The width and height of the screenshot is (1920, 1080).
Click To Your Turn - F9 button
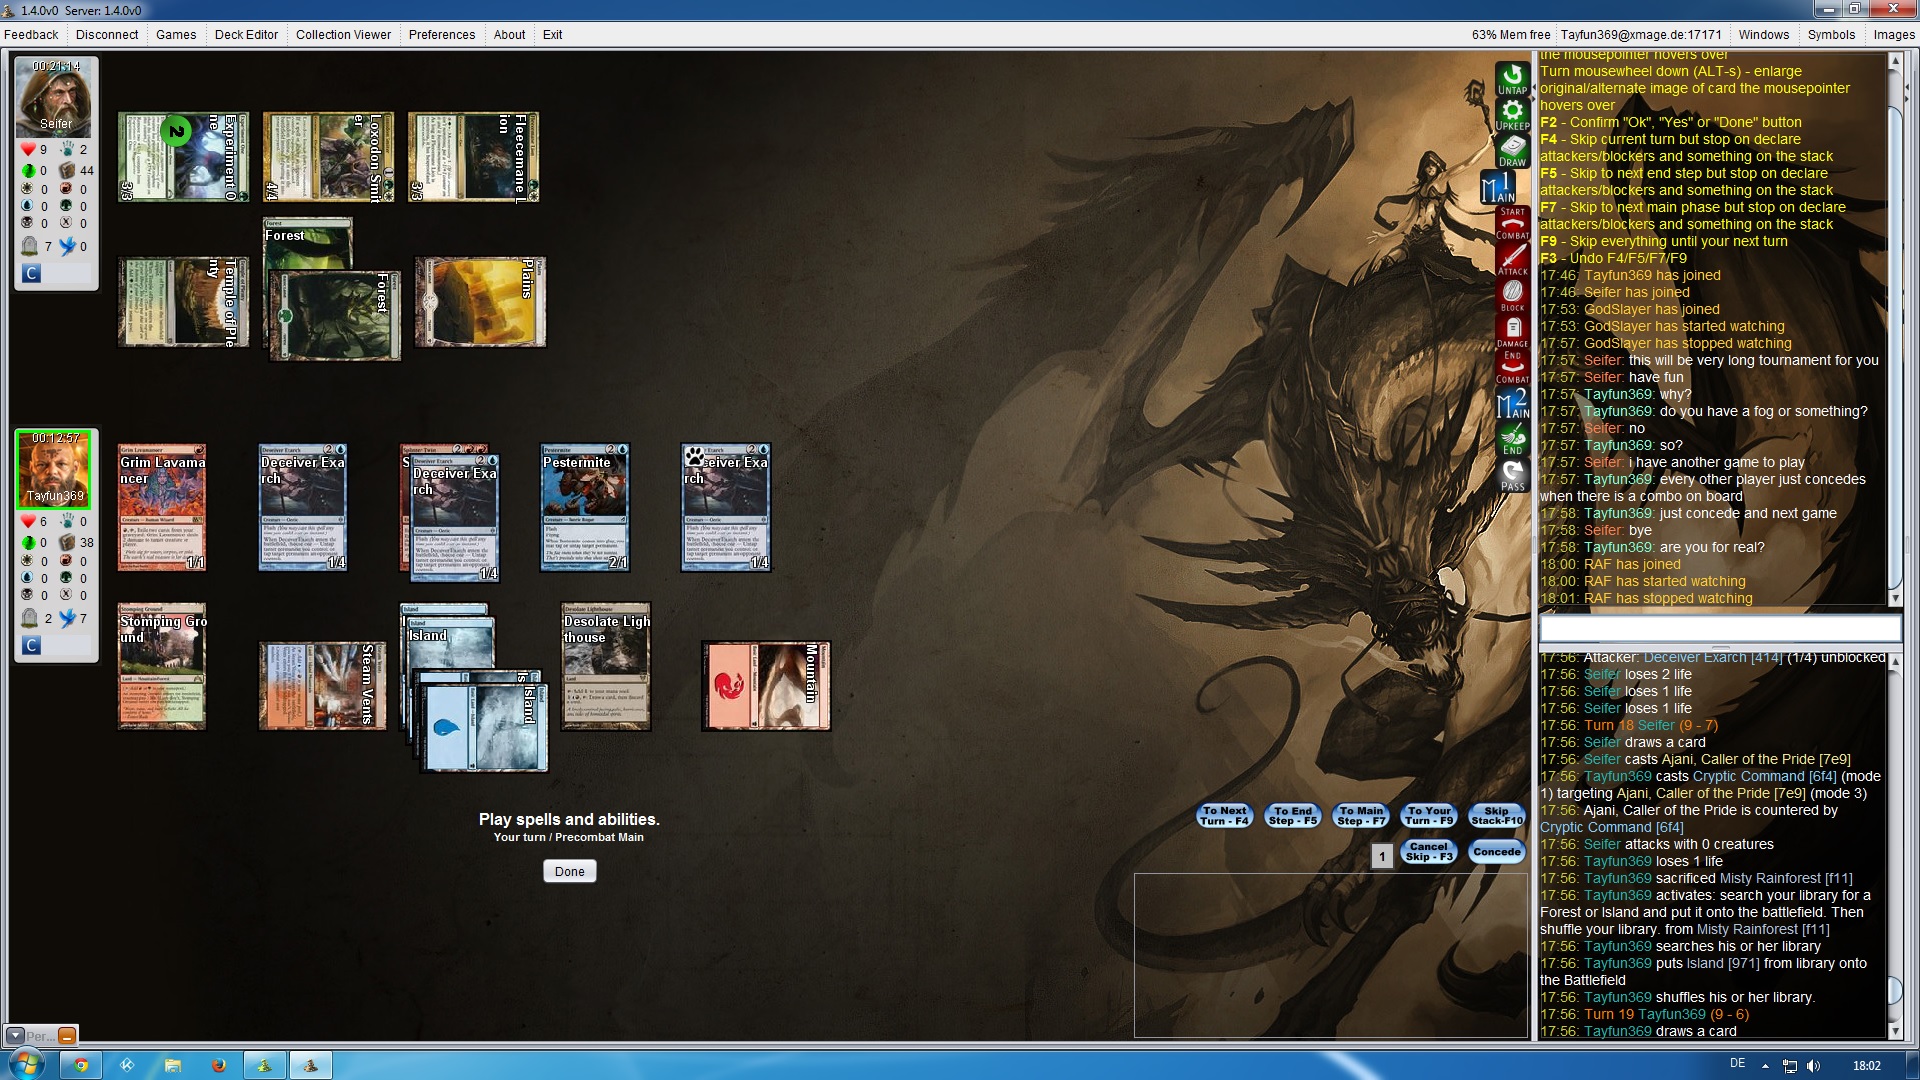pyautogui.click(x=1430, y=815)
